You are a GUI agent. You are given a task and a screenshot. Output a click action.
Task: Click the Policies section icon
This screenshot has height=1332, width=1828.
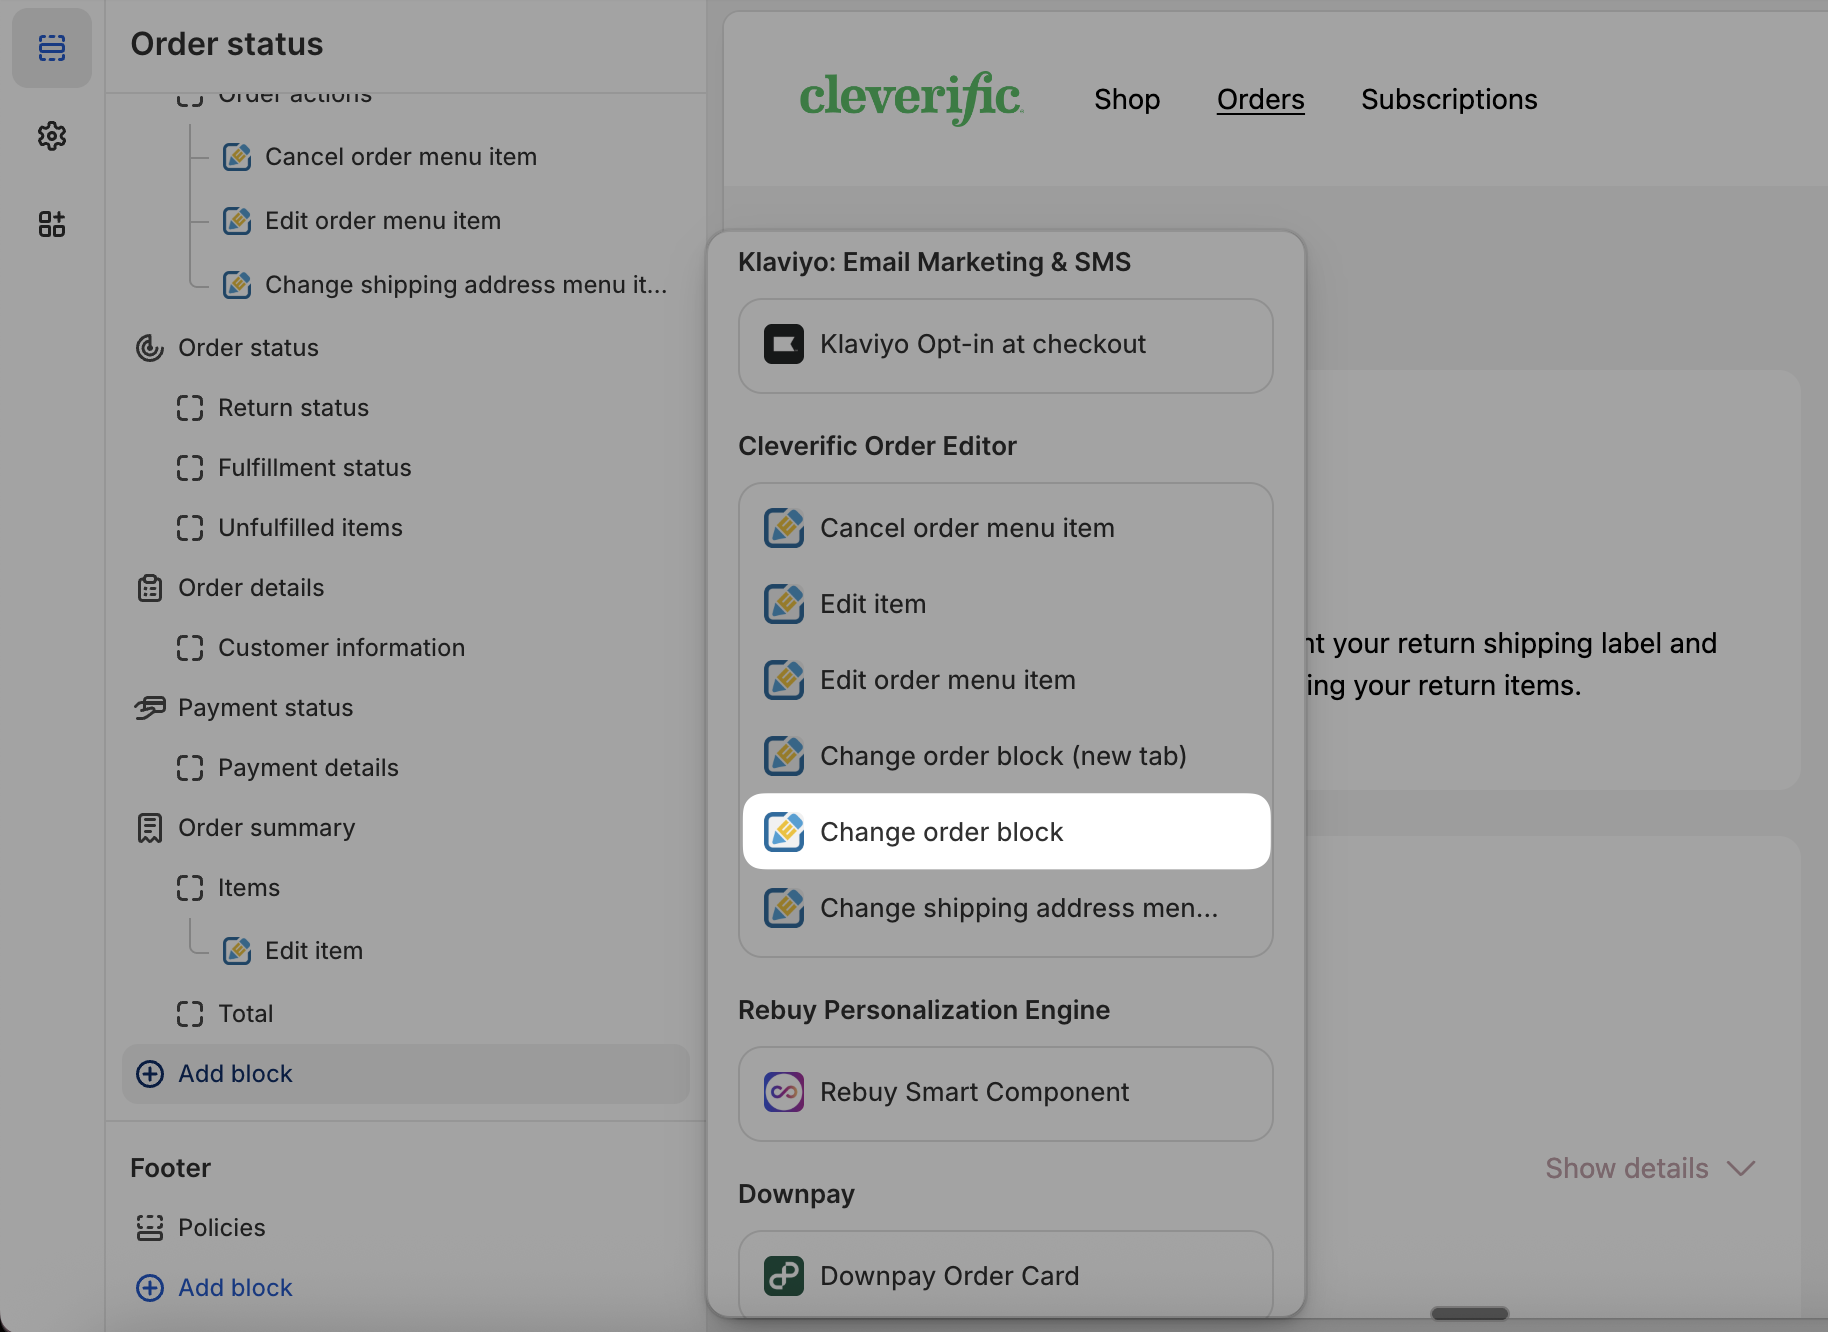pos(150,1228)
